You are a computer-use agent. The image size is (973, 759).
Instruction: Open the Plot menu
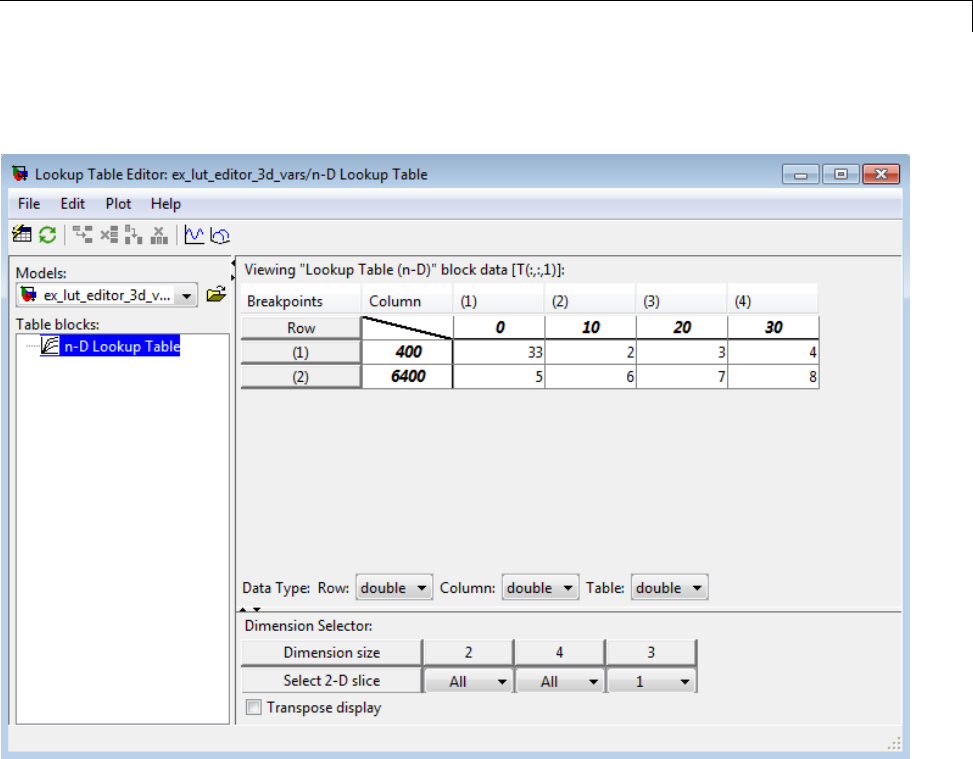[x=118, y=204]
